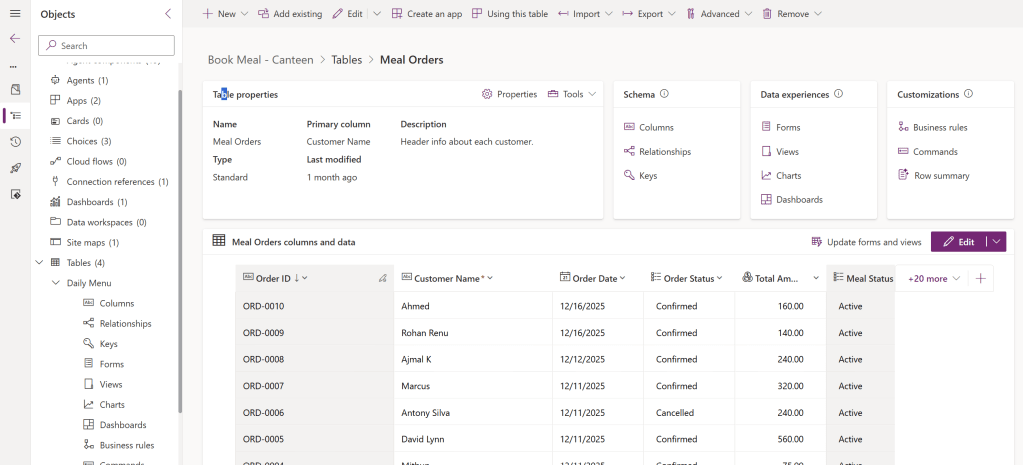
Task: Click info icon beside Customizations
Action: [x=968, y=94]
